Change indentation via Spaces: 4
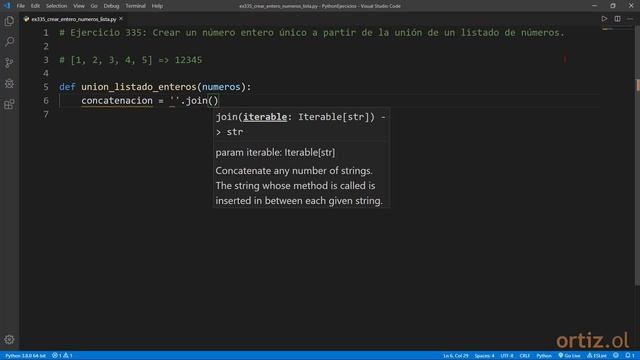Viewport: 640px width, 360px height. pyautogui.click(x=484, y=356)
